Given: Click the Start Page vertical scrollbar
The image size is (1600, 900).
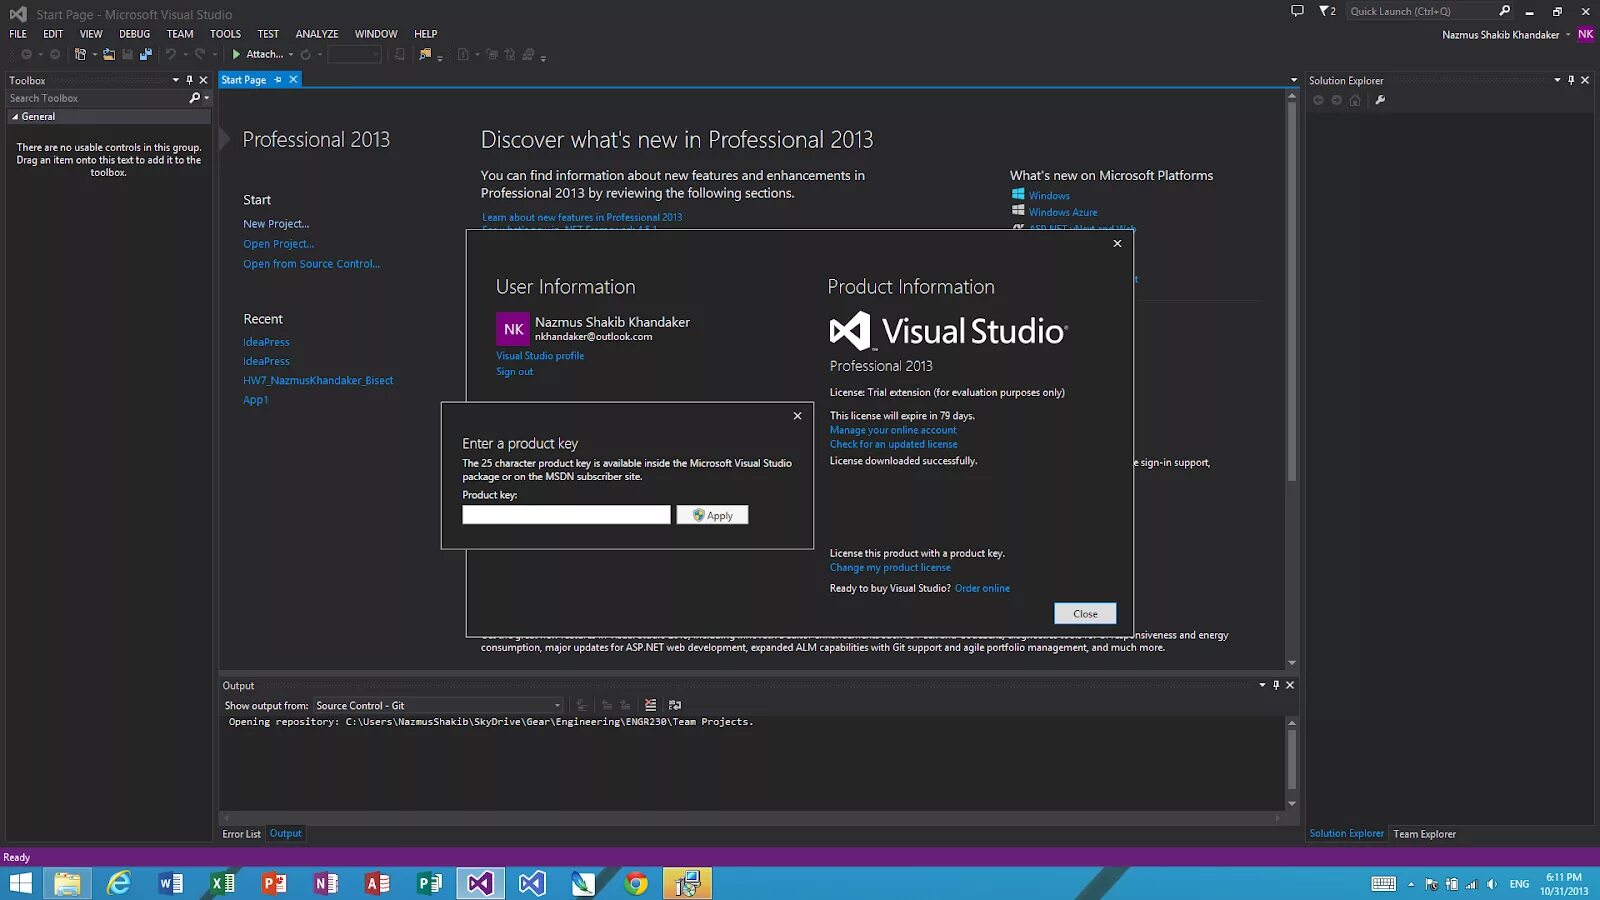Looking at the screenshot, I should coord(1292,380).
